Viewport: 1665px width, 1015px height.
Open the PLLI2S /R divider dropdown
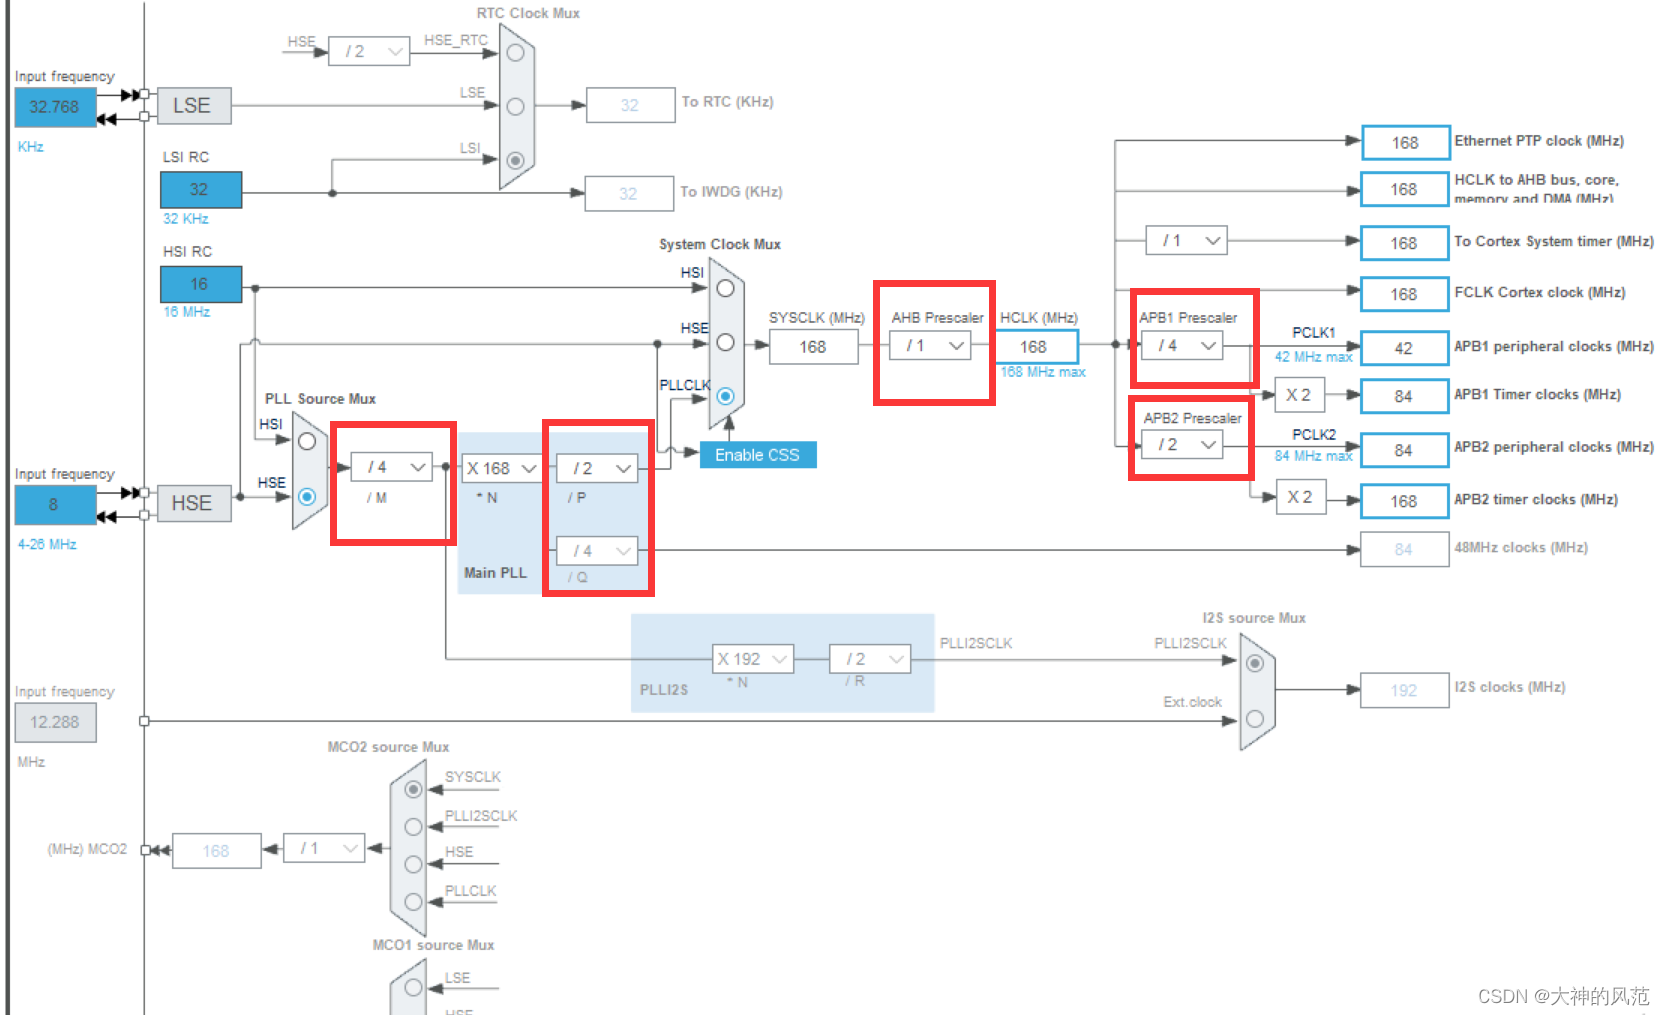point(870,658)
